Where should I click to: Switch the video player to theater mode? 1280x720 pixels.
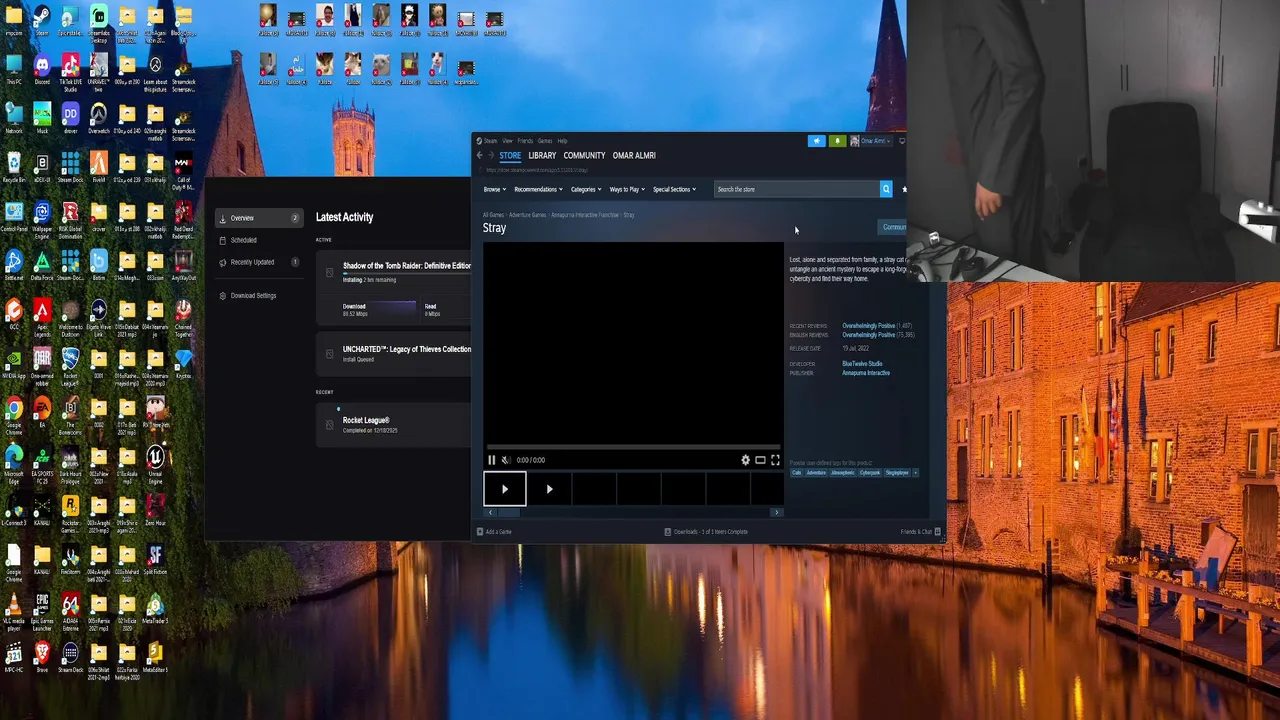pos(760,460)
